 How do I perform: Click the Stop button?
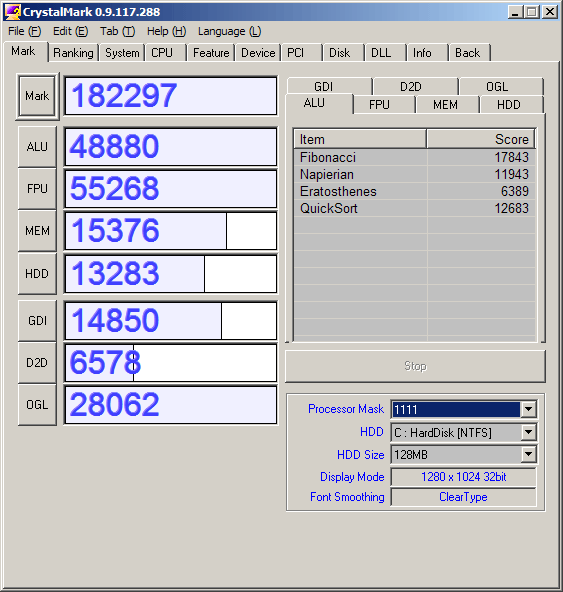[x=415, y=366]
